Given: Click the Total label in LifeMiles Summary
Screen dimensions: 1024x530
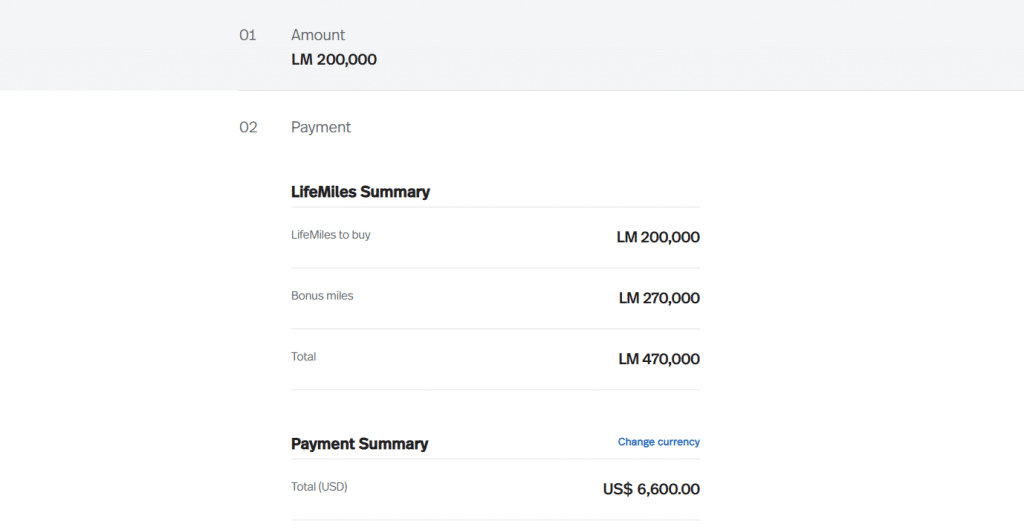Looking at the screenshot, I should [303, 357].
